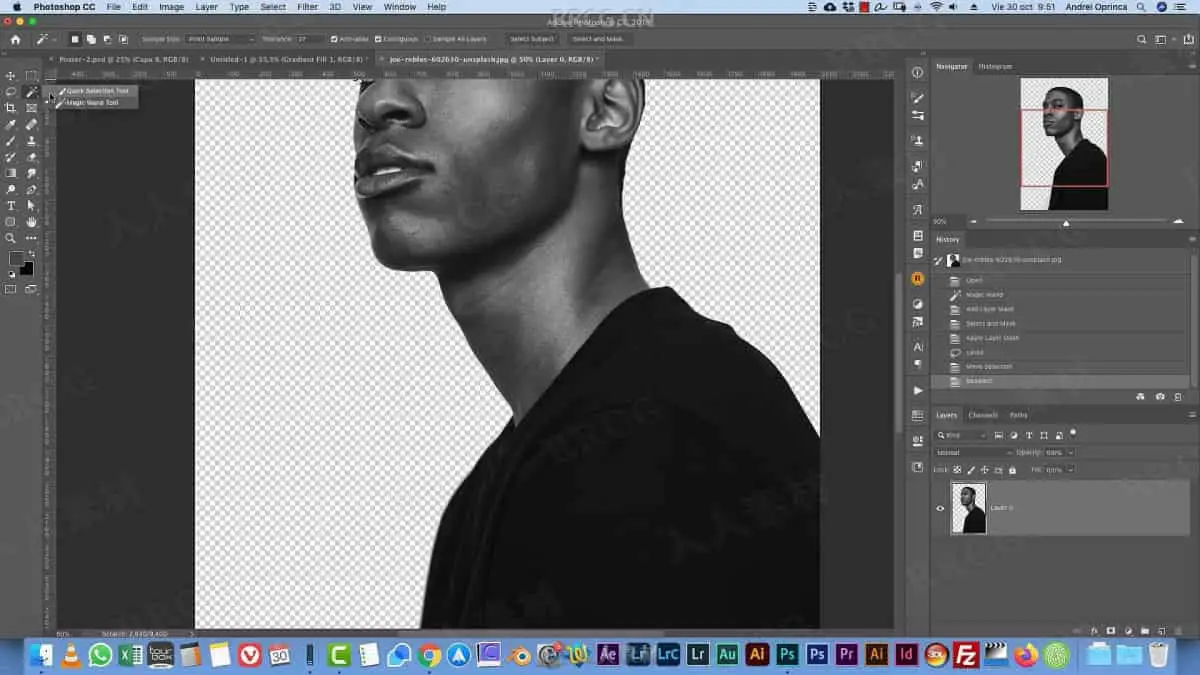Toggle the Contiguous checkbox

(378, 39)
